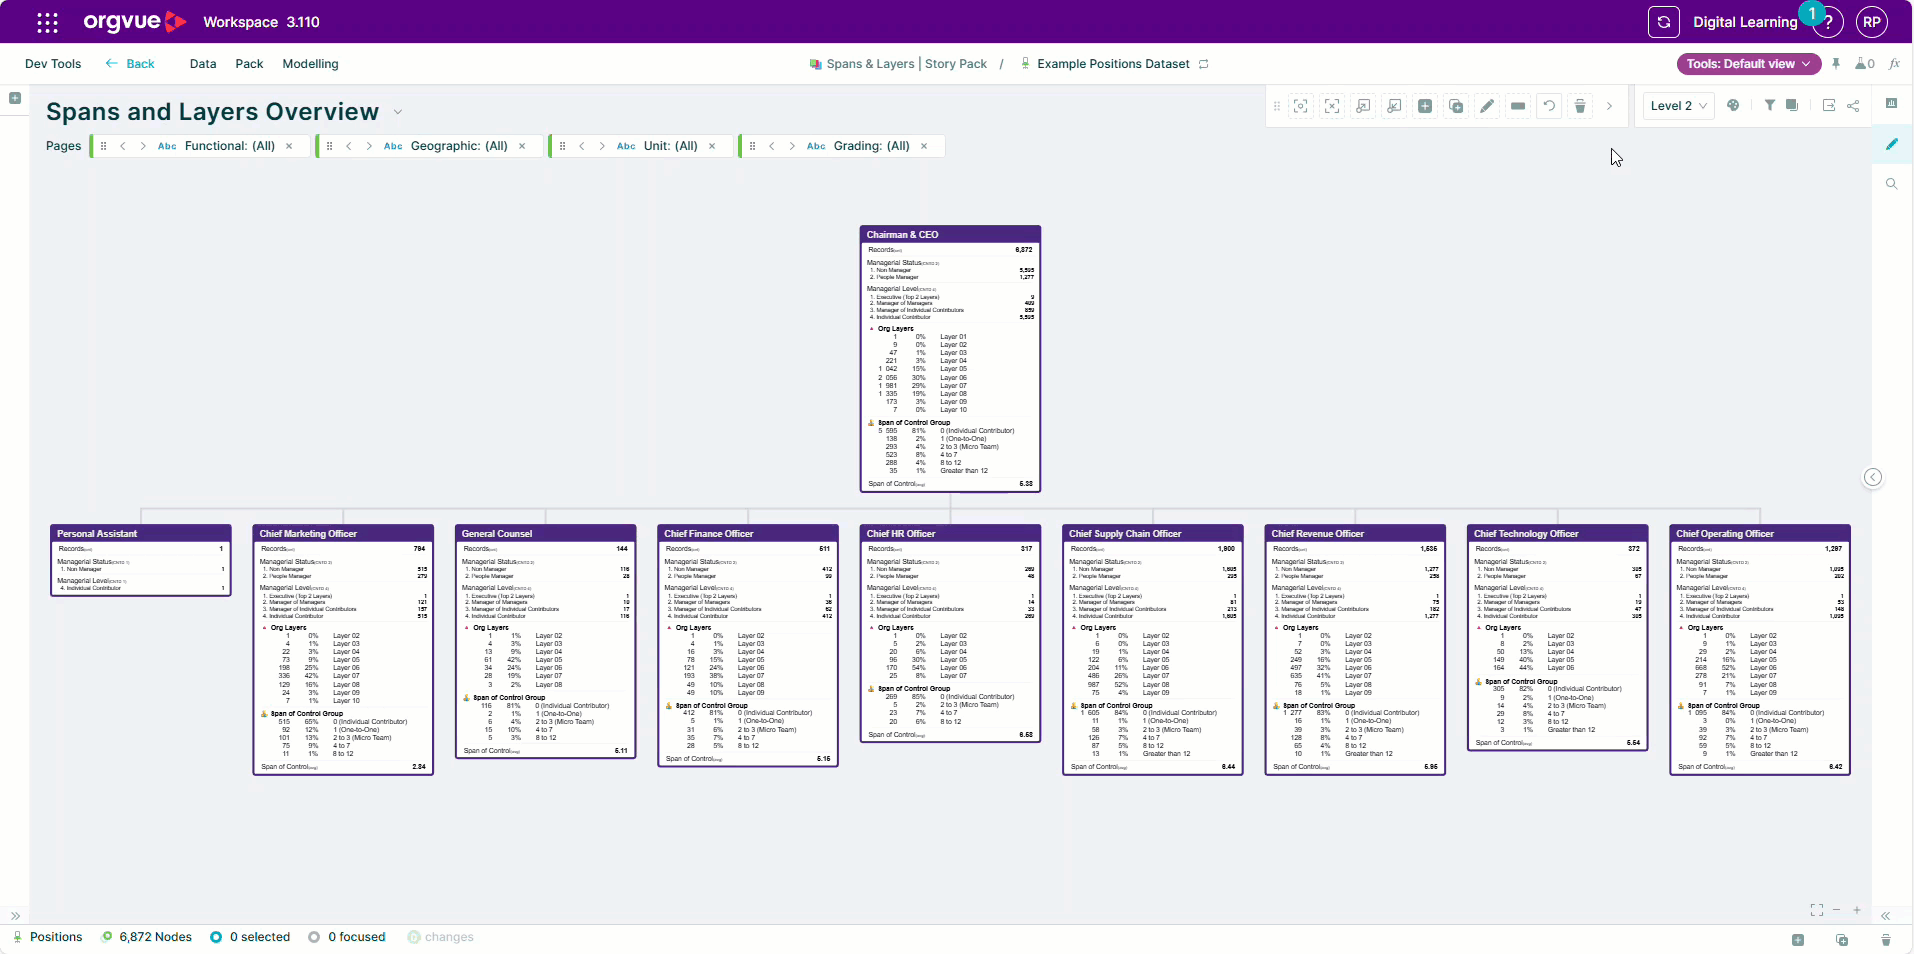Expand the Spans and Layers Overview title menu
The height and width of the screenshot is (954, 1914).
click(x=398, y=112)
